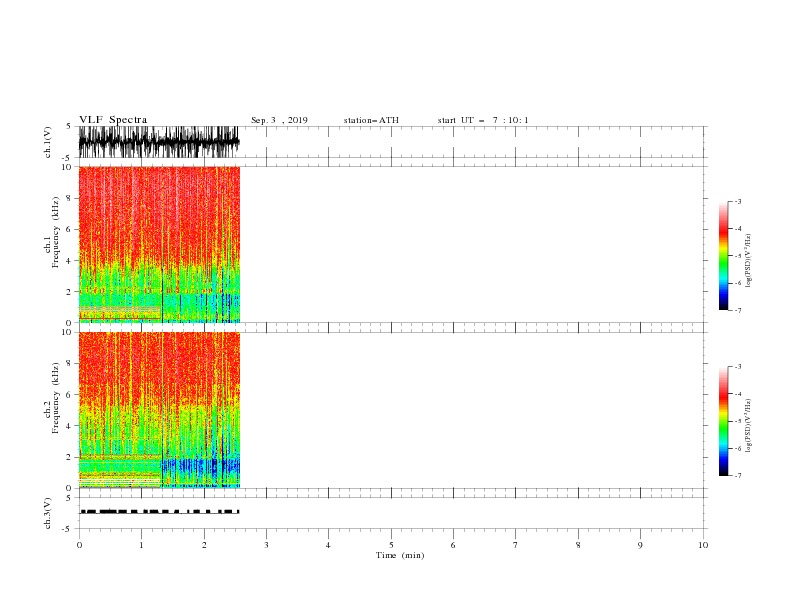Click the time axis tick label '1'
Screen dimensions: 792x612
point(141,545)
